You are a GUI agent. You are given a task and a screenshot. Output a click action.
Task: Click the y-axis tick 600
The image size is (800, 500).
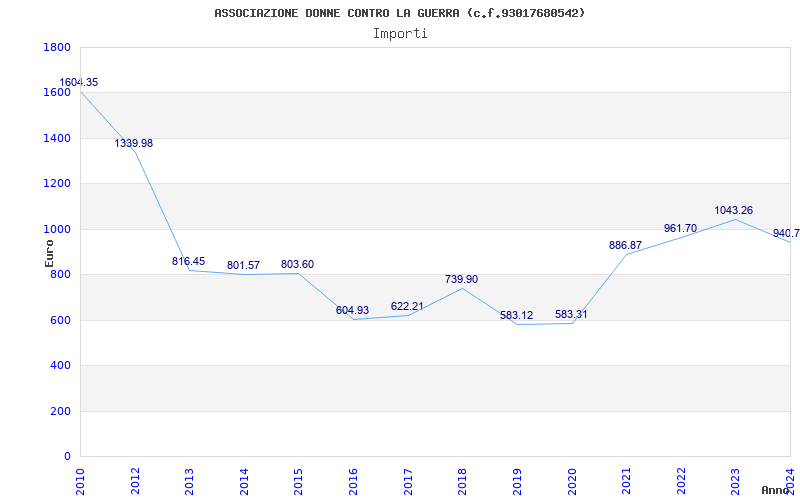click(60, 320)
